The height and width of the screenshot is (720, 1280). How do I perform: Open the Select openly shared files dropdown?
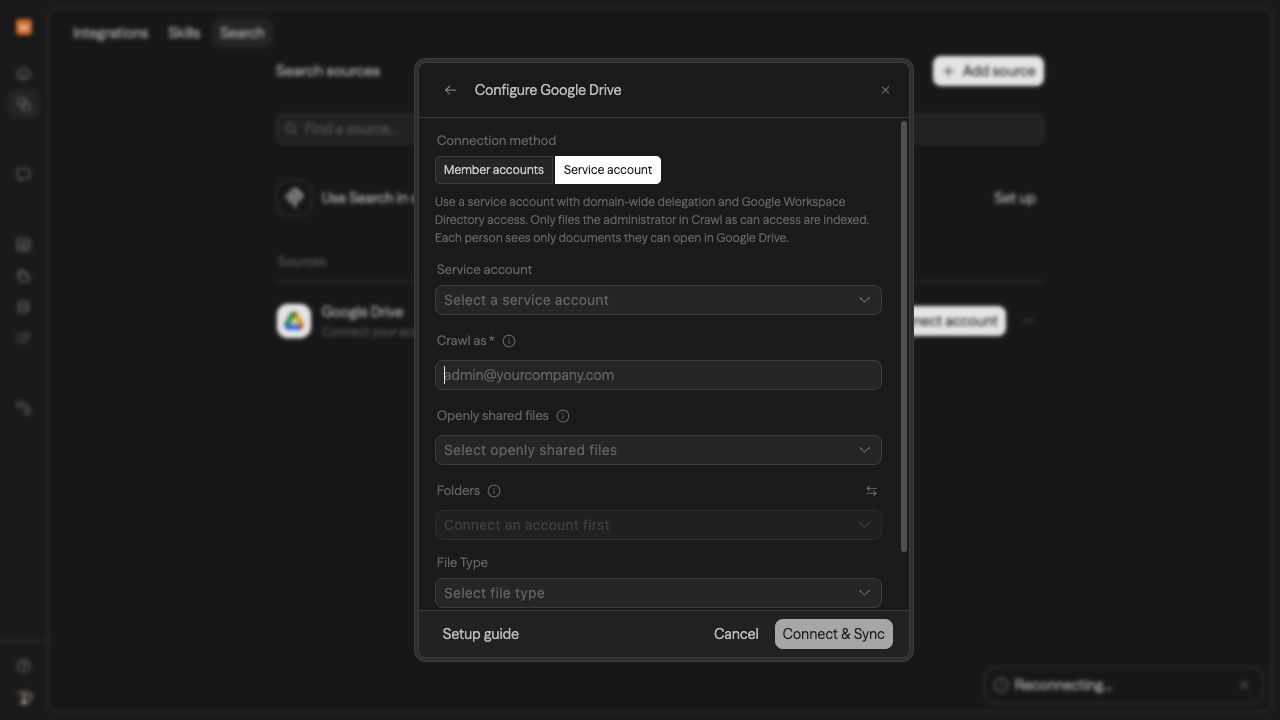(658, 450)
